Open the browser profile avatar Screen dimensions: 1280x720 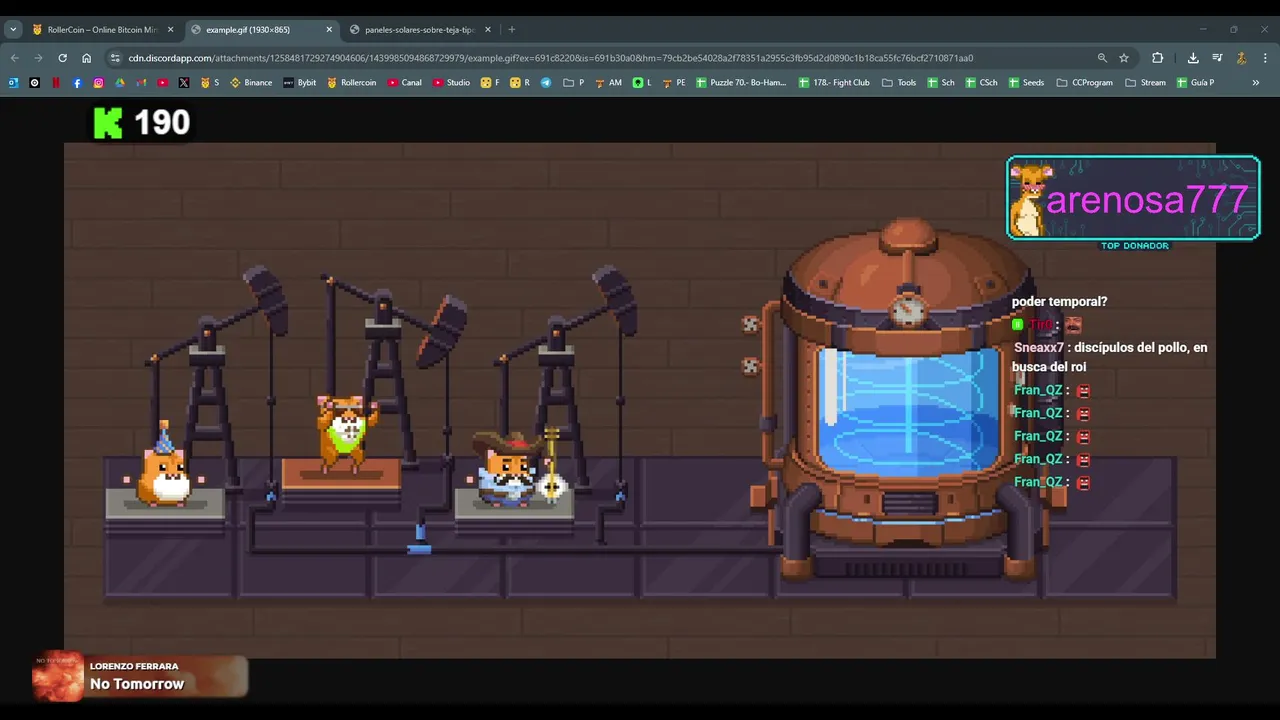[x=1241, y=58]
